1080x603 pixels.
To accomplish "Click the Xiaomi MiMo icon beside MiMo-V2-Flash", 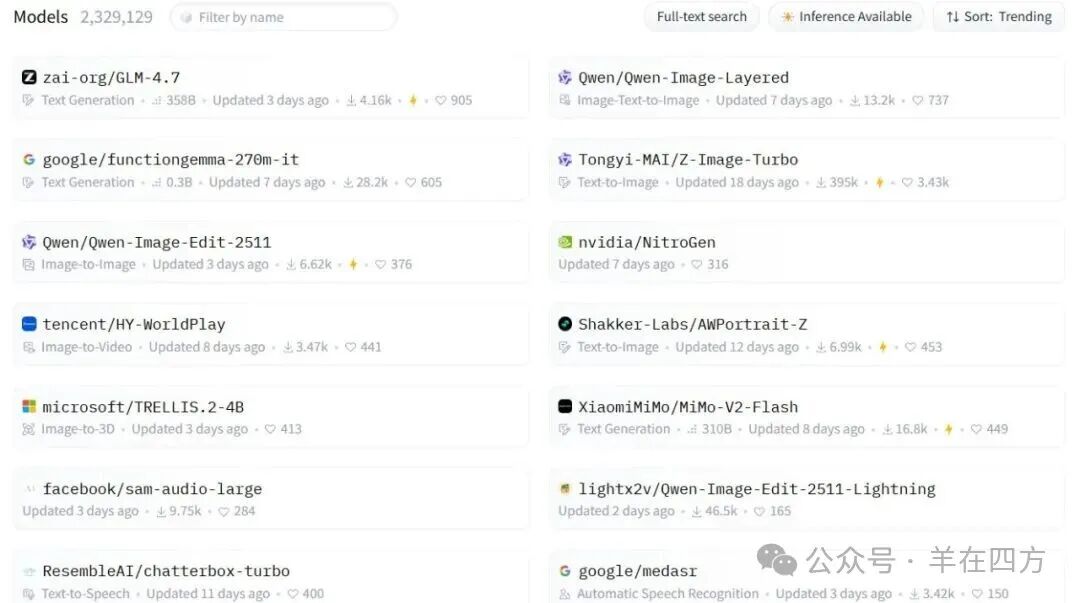I will (565, 407).
